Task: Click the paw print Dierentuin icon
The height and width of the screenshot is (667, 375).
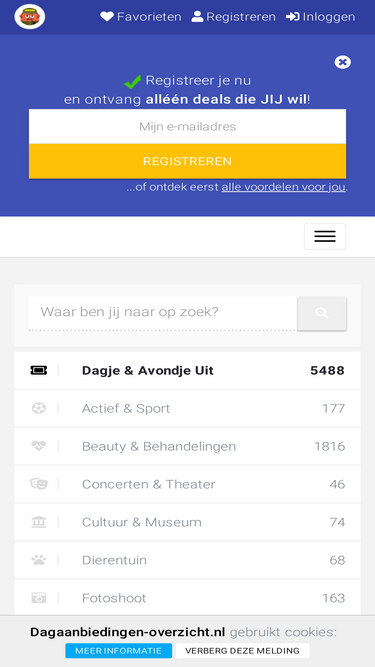Action: 39,560
